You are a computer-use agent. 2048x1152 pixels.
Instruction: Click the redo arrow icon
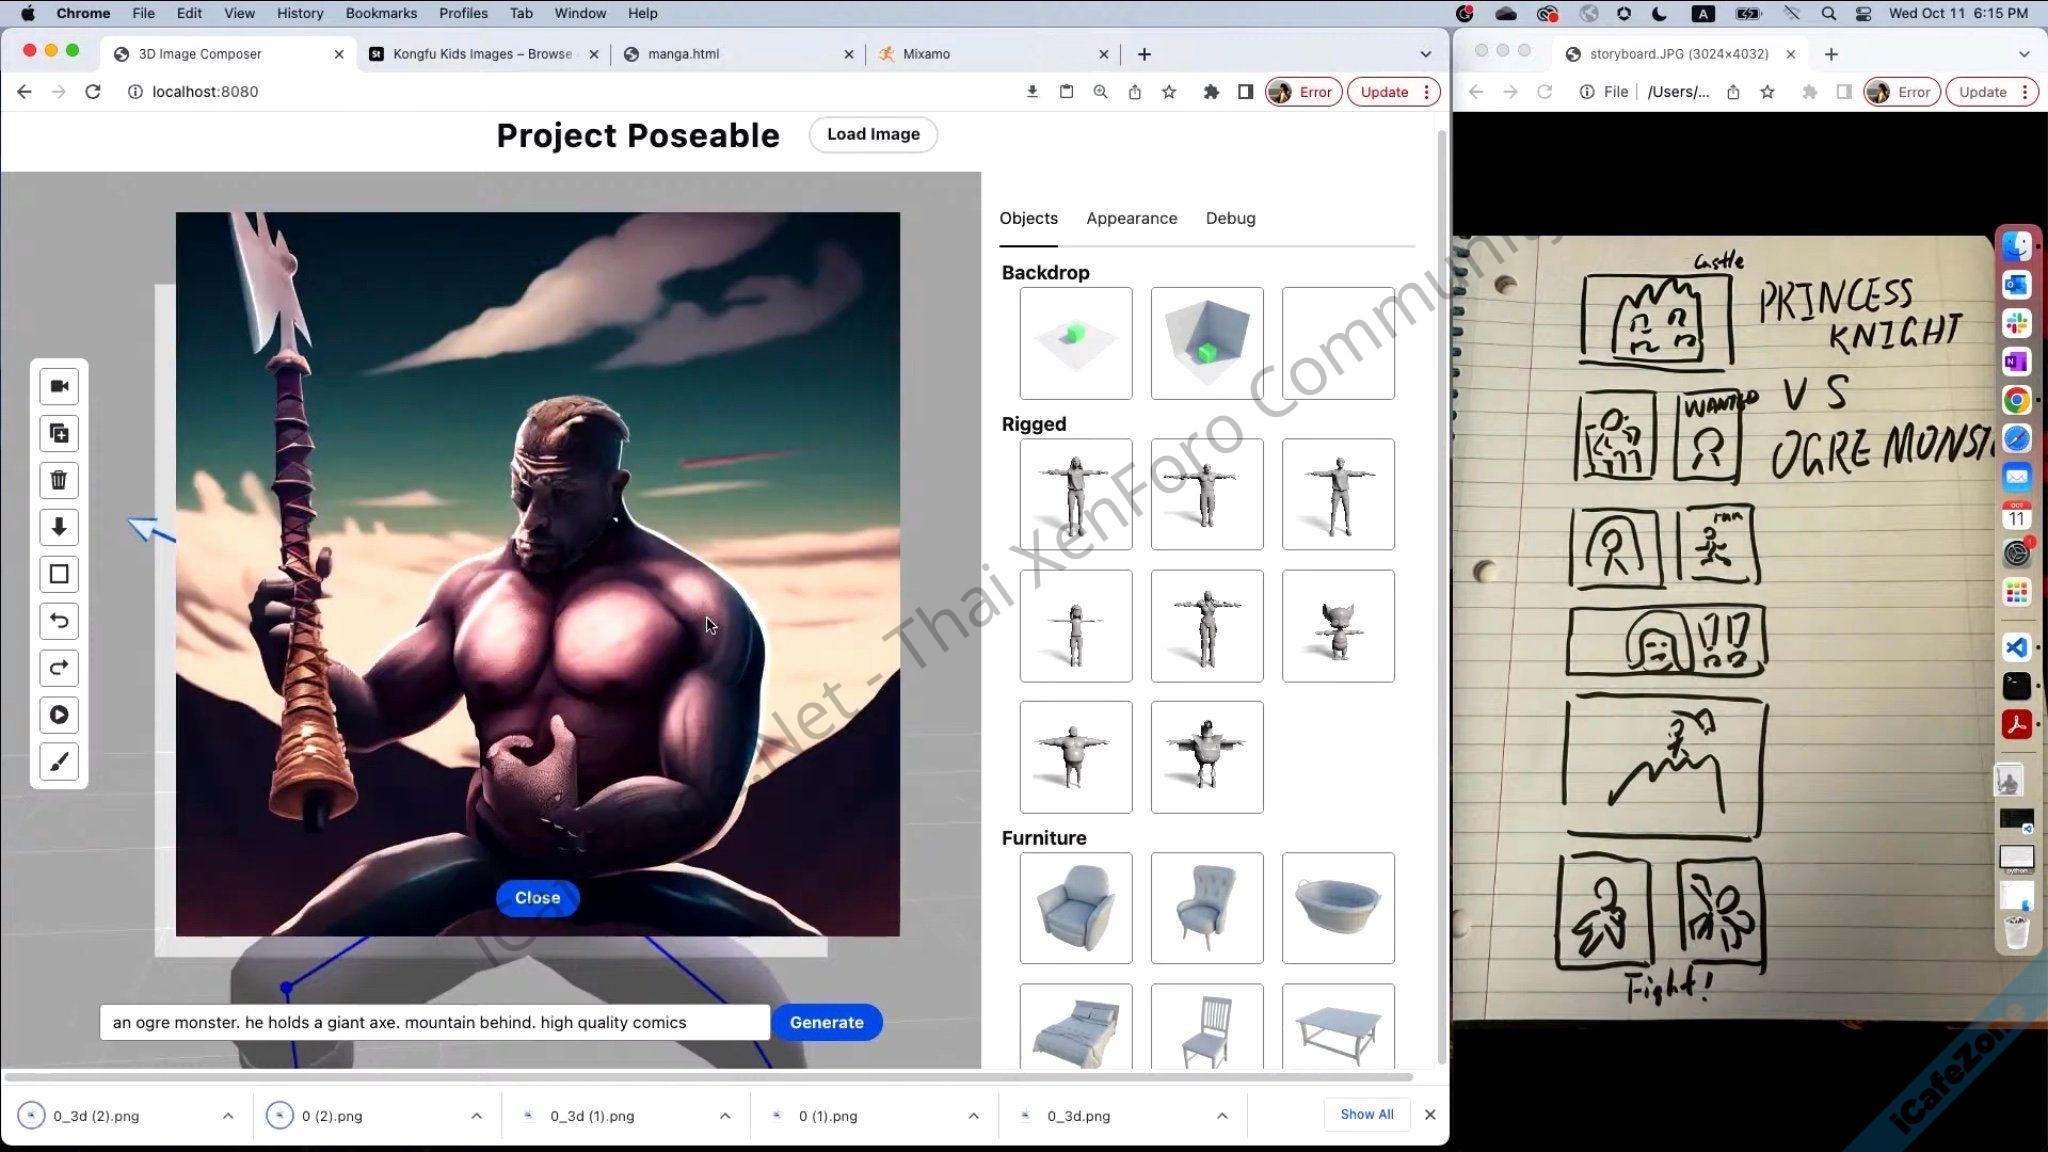pyautogui.click(x=59, y=668)
